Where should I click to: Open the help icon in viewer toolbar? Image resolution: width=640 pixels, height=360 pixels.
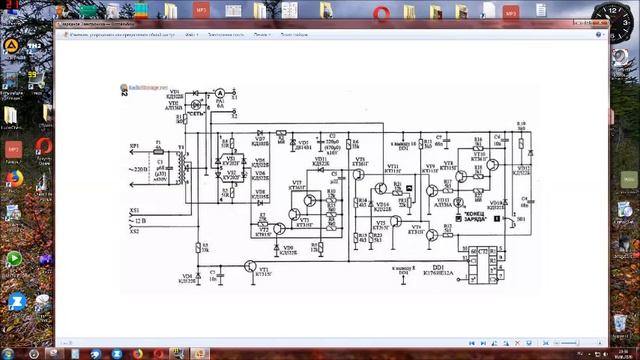click(599, 35)
